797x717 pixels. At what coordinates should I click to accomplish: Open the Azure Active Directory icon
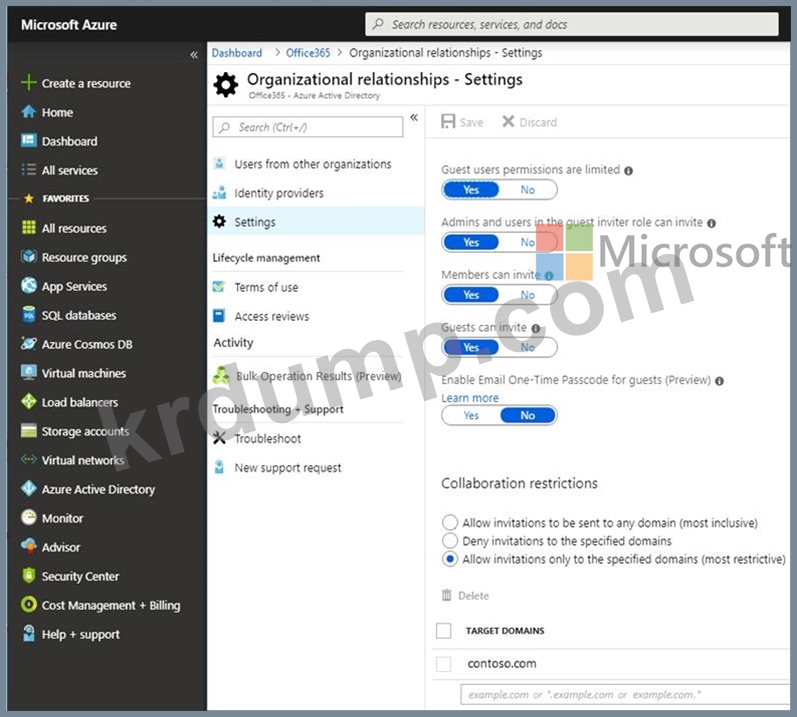(x=28, y=488)
